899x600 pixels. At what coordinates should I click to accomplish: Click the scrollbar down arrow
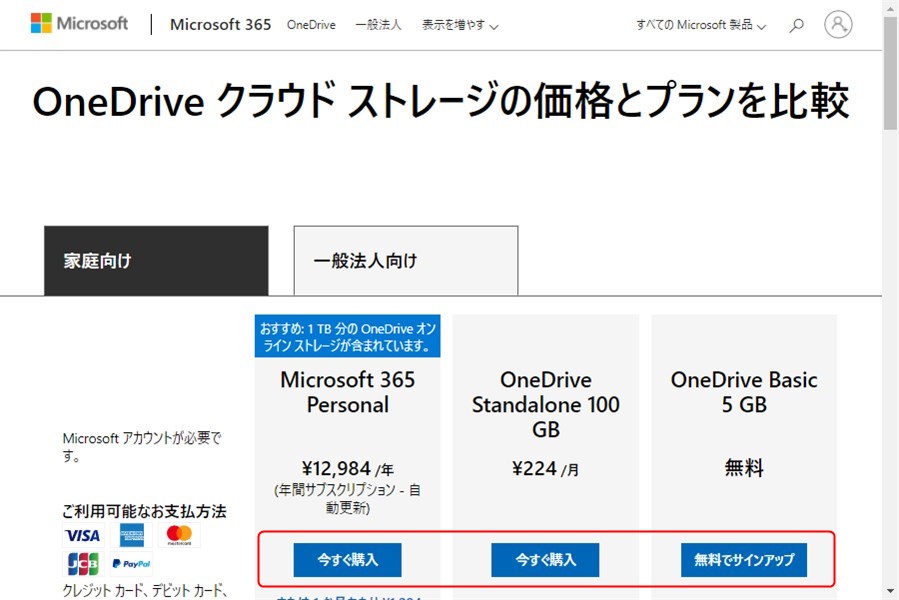pyautogui.click(x=890, y=591)
